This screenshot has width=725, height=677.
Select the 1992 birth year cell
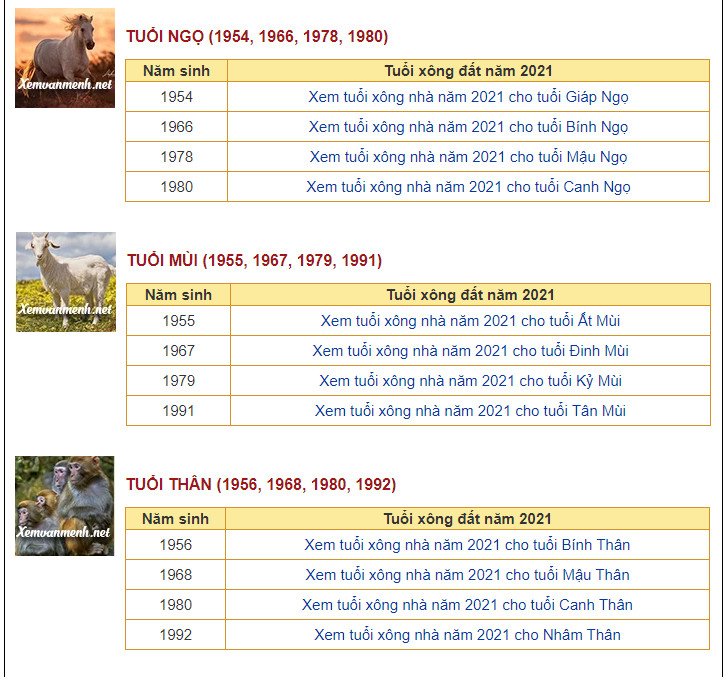point(175,635)
